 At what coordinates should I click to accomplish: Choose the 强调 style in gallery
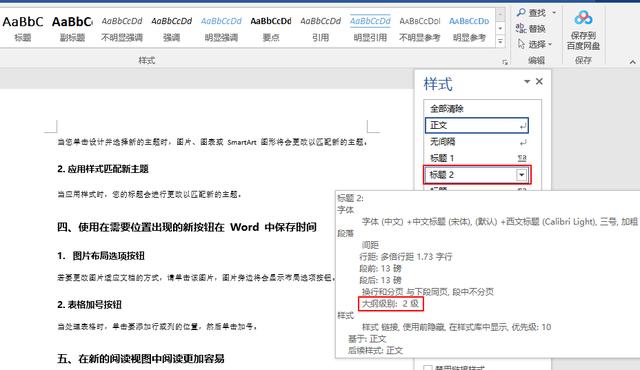[x=171, y=29]
